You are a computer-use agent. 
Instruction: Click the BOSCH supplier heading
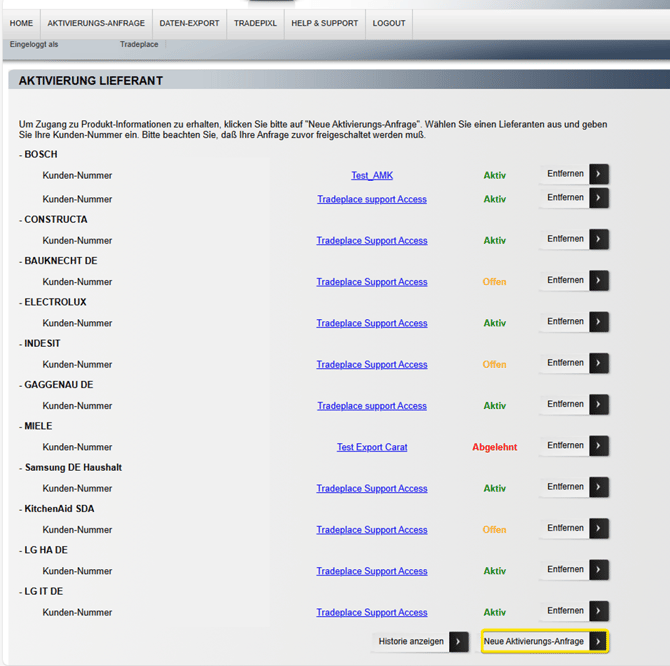(41, 155)
